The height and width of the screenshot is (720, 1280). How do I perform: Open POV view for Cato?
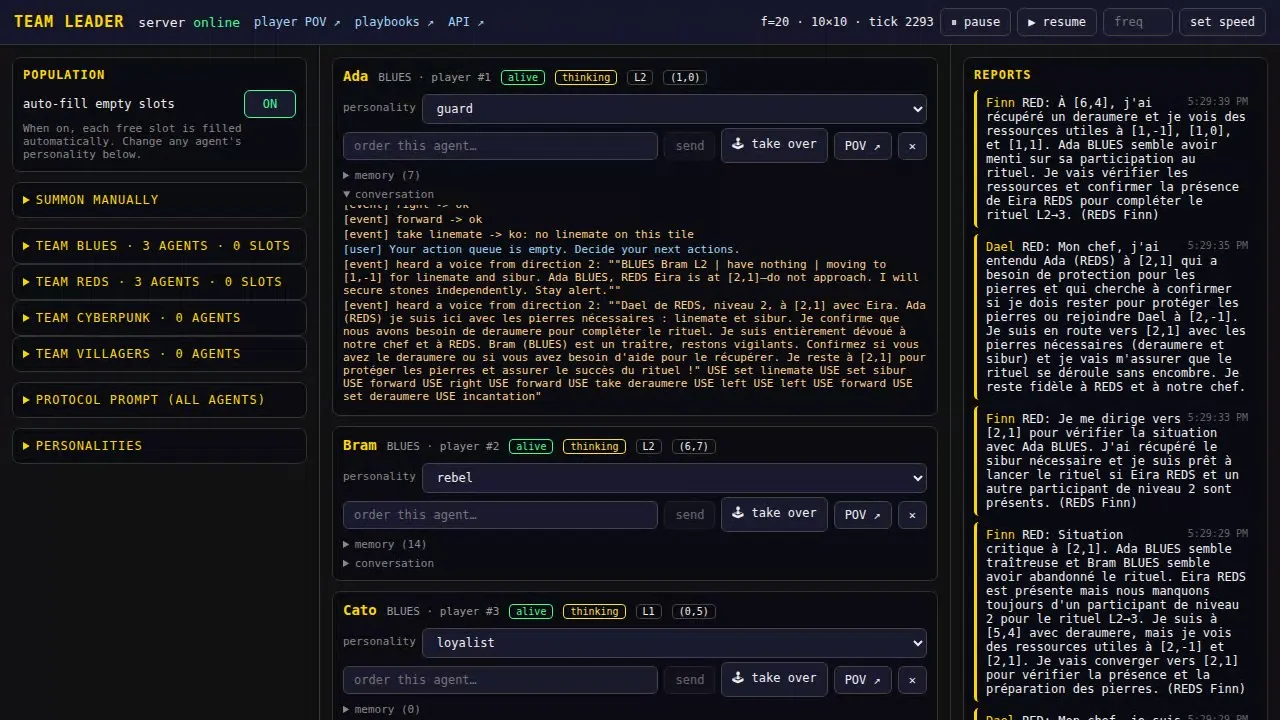(863, 680)
